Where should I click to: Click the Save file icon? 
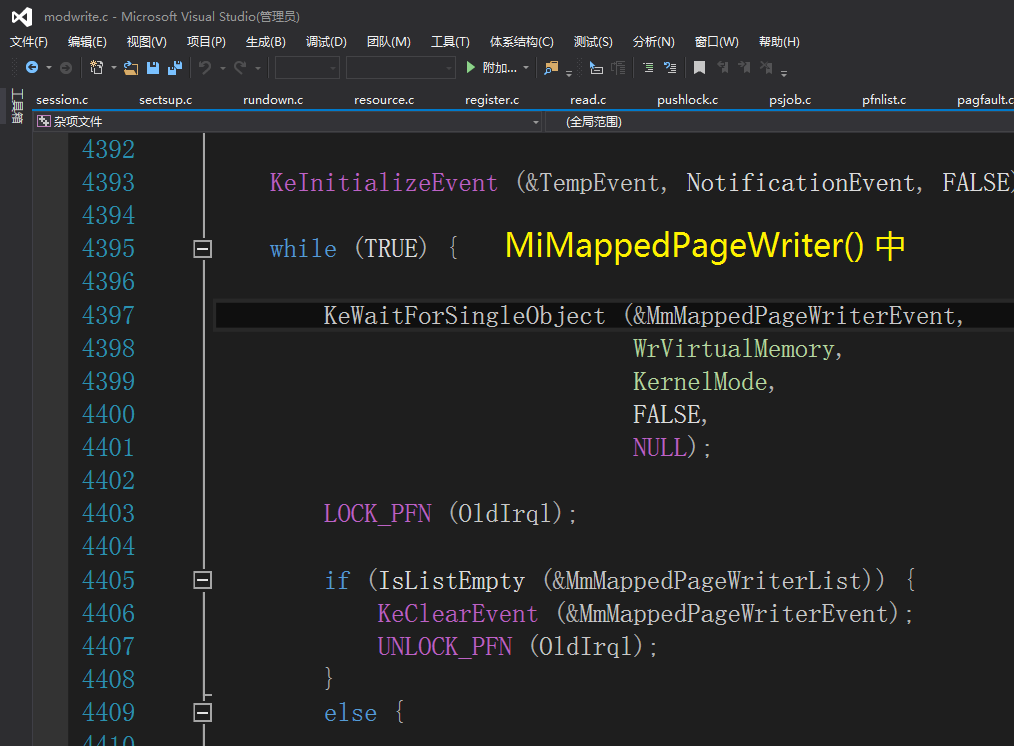(x=153, y=68)
